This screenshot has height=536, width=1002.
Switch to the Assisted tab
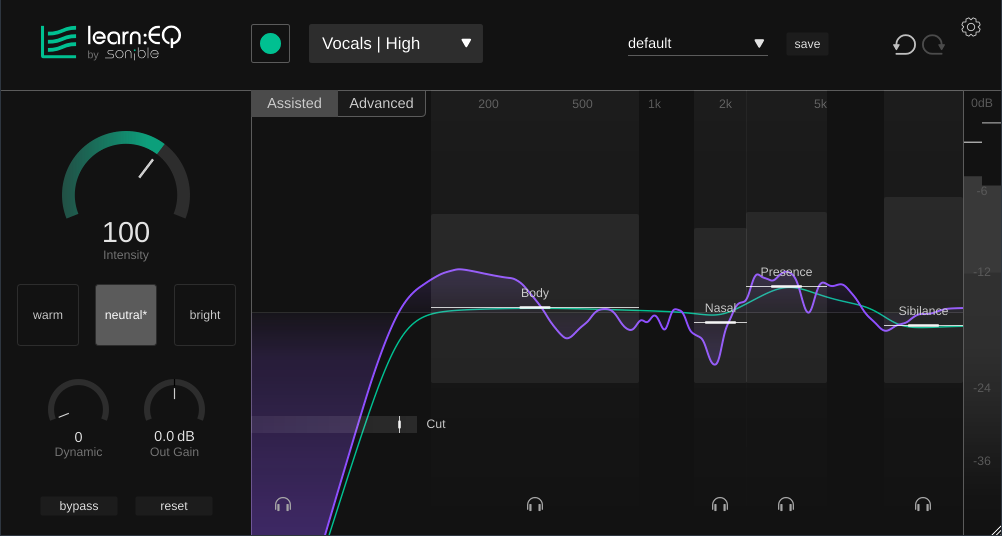pyautogui.click(x=294, y=104)
